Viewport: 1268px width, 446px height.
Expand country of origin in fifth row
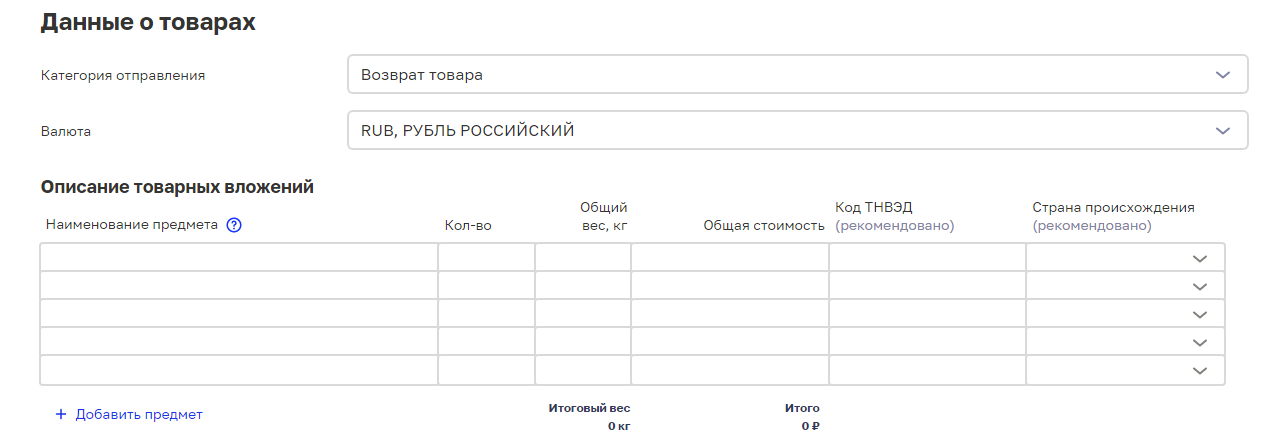click(x=1200, y=370)
